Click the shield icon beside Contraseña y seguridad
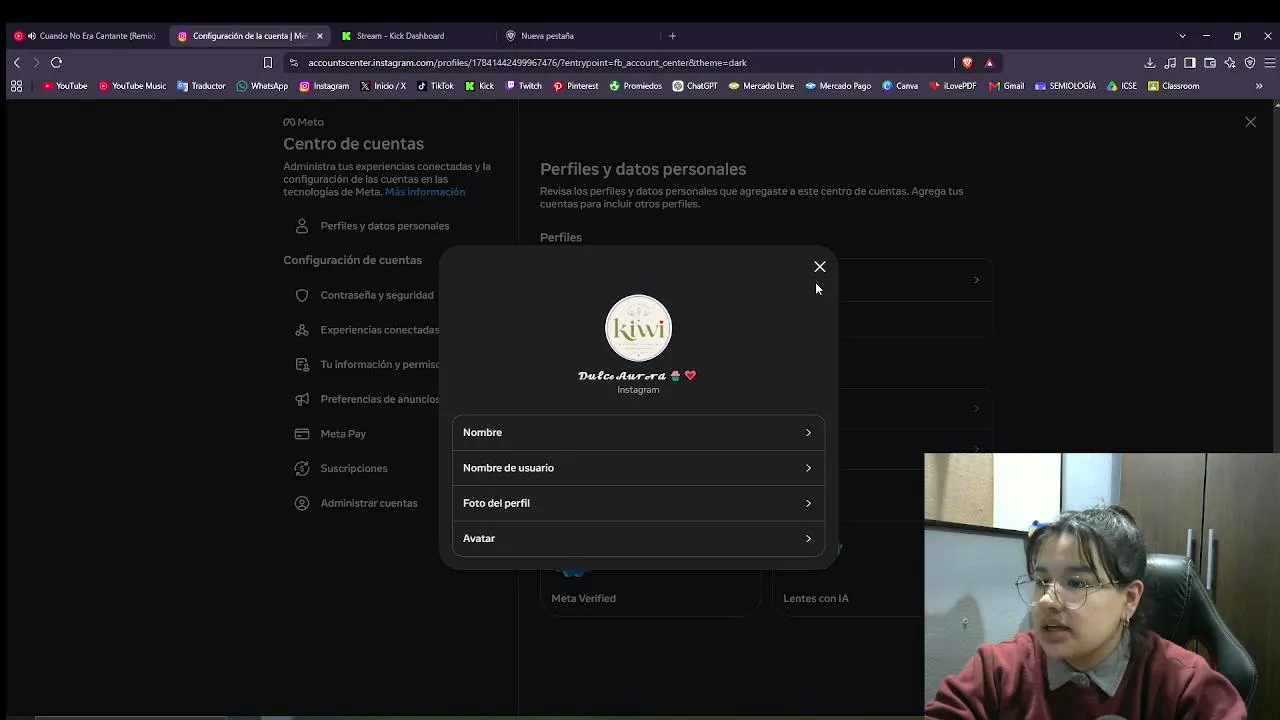 (302, 295)
